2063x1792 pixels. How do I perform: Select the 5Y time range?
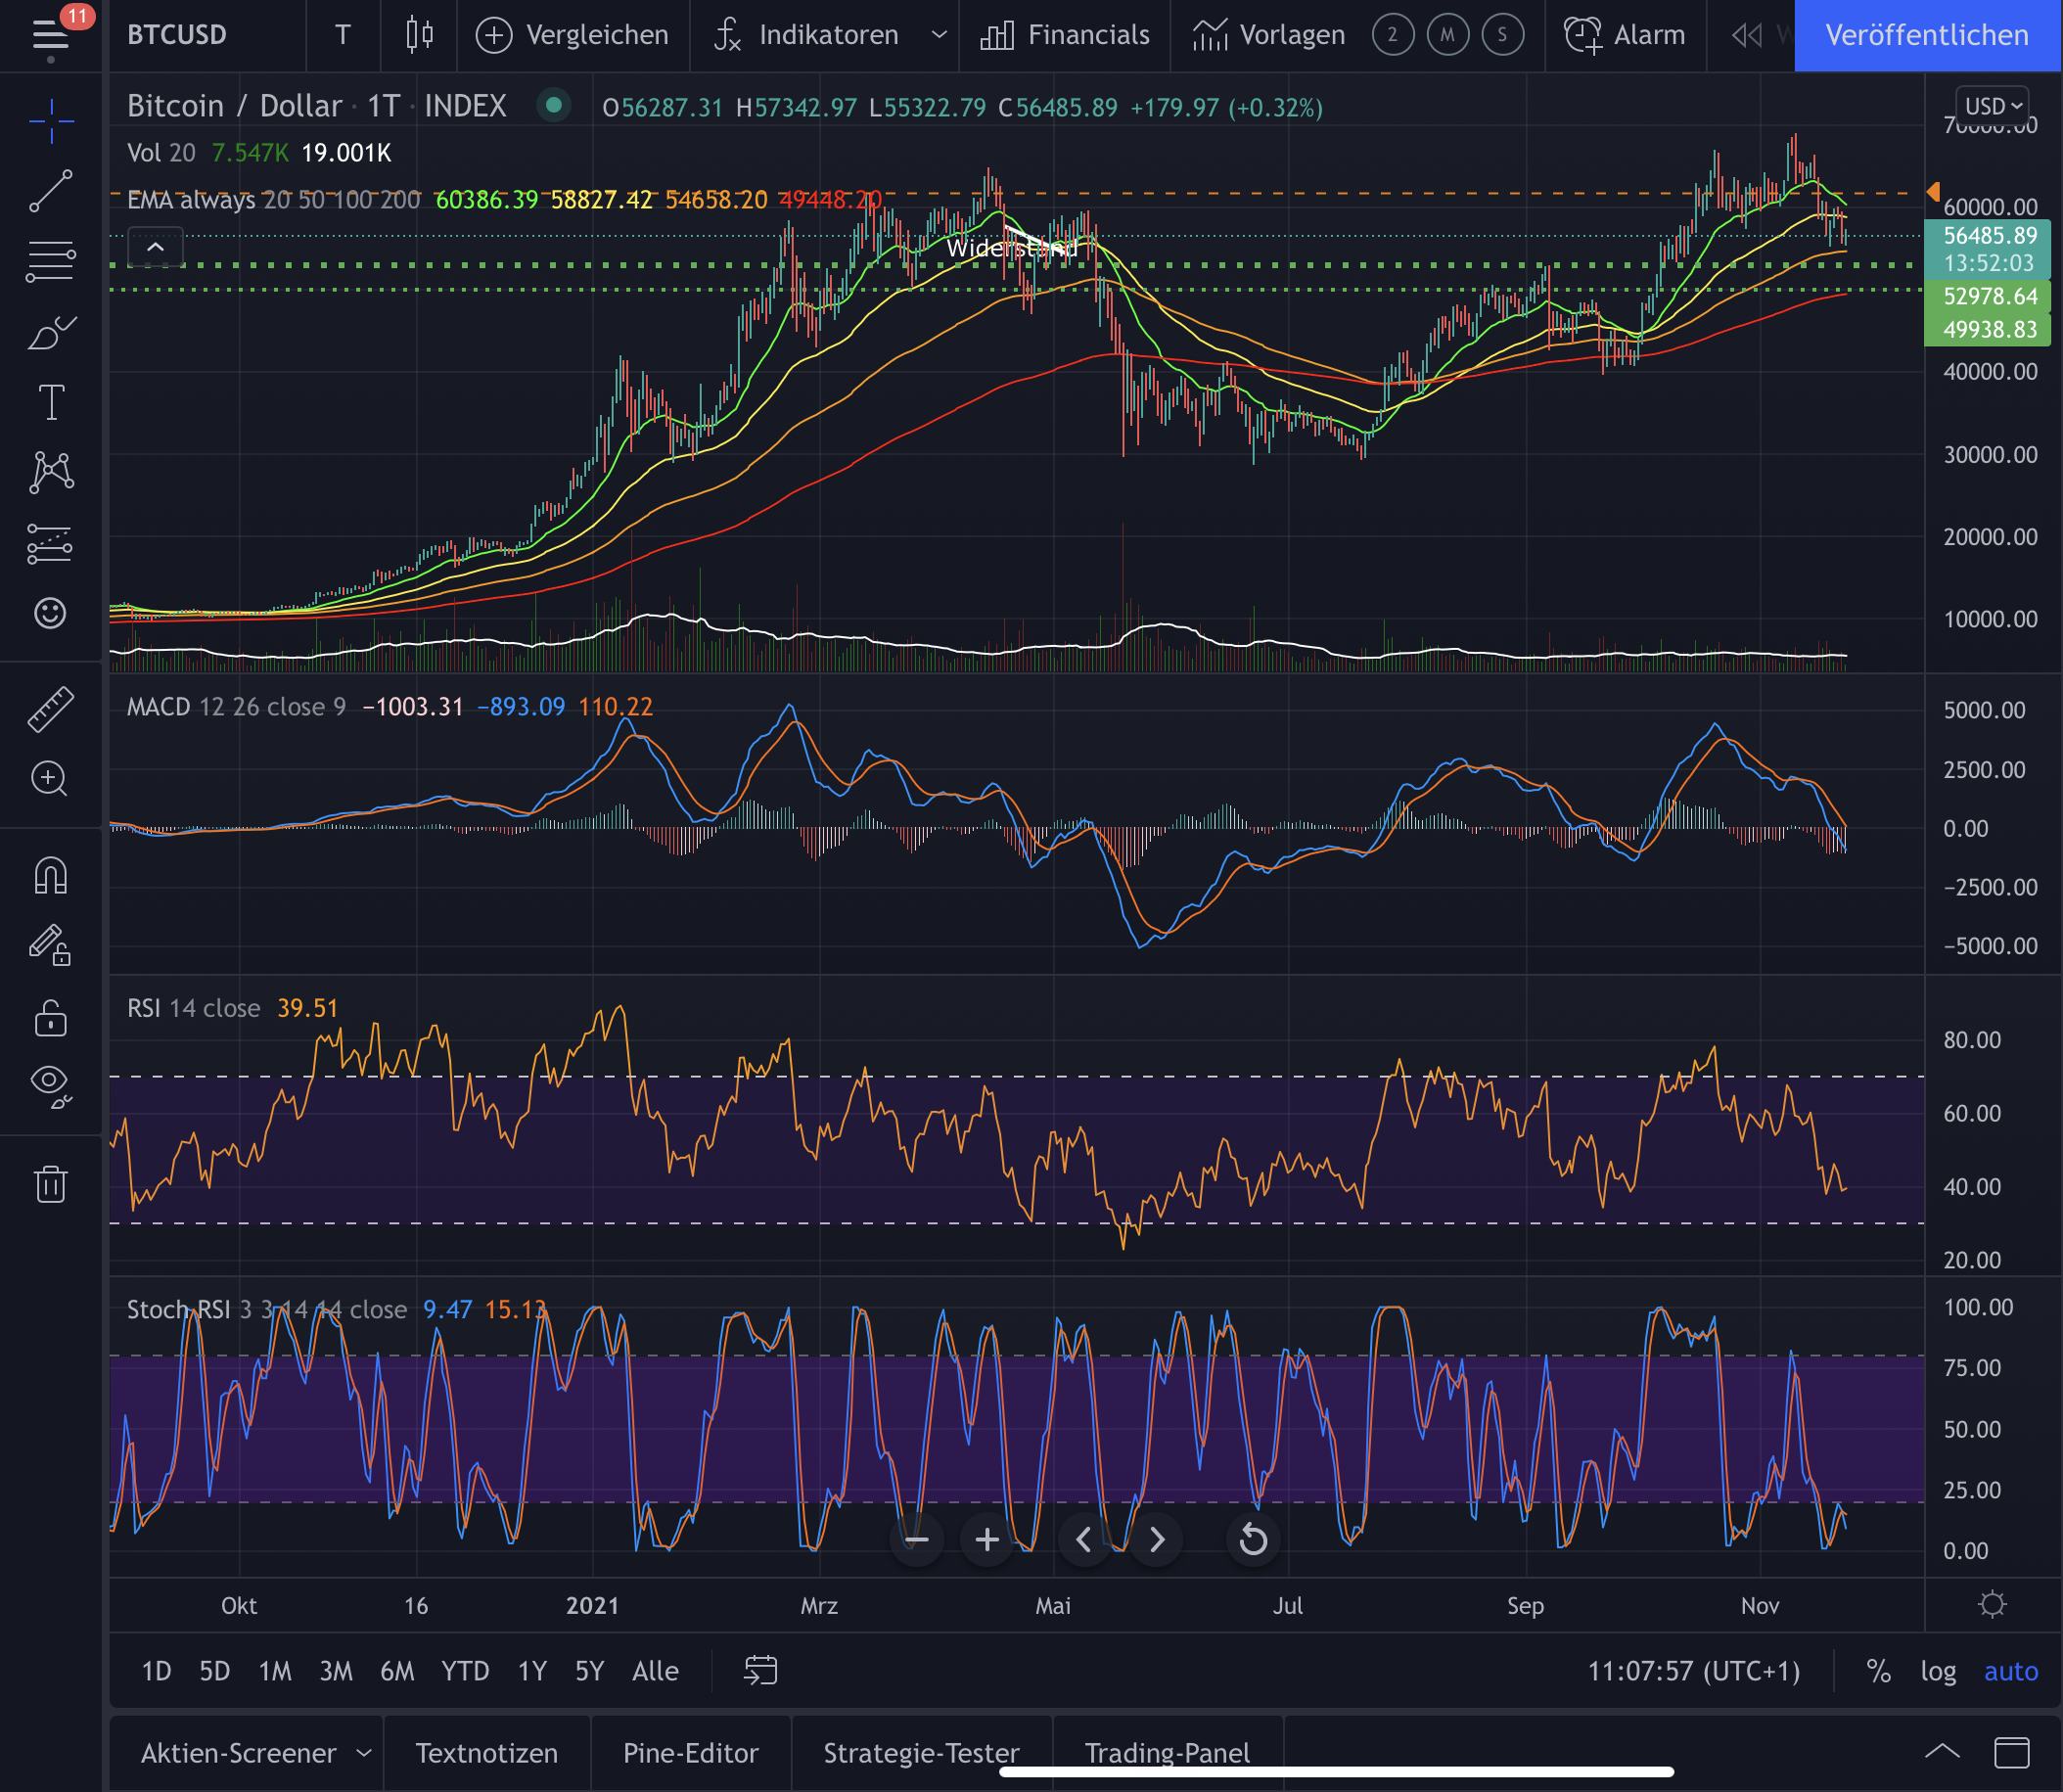(x=589, y=1671)
